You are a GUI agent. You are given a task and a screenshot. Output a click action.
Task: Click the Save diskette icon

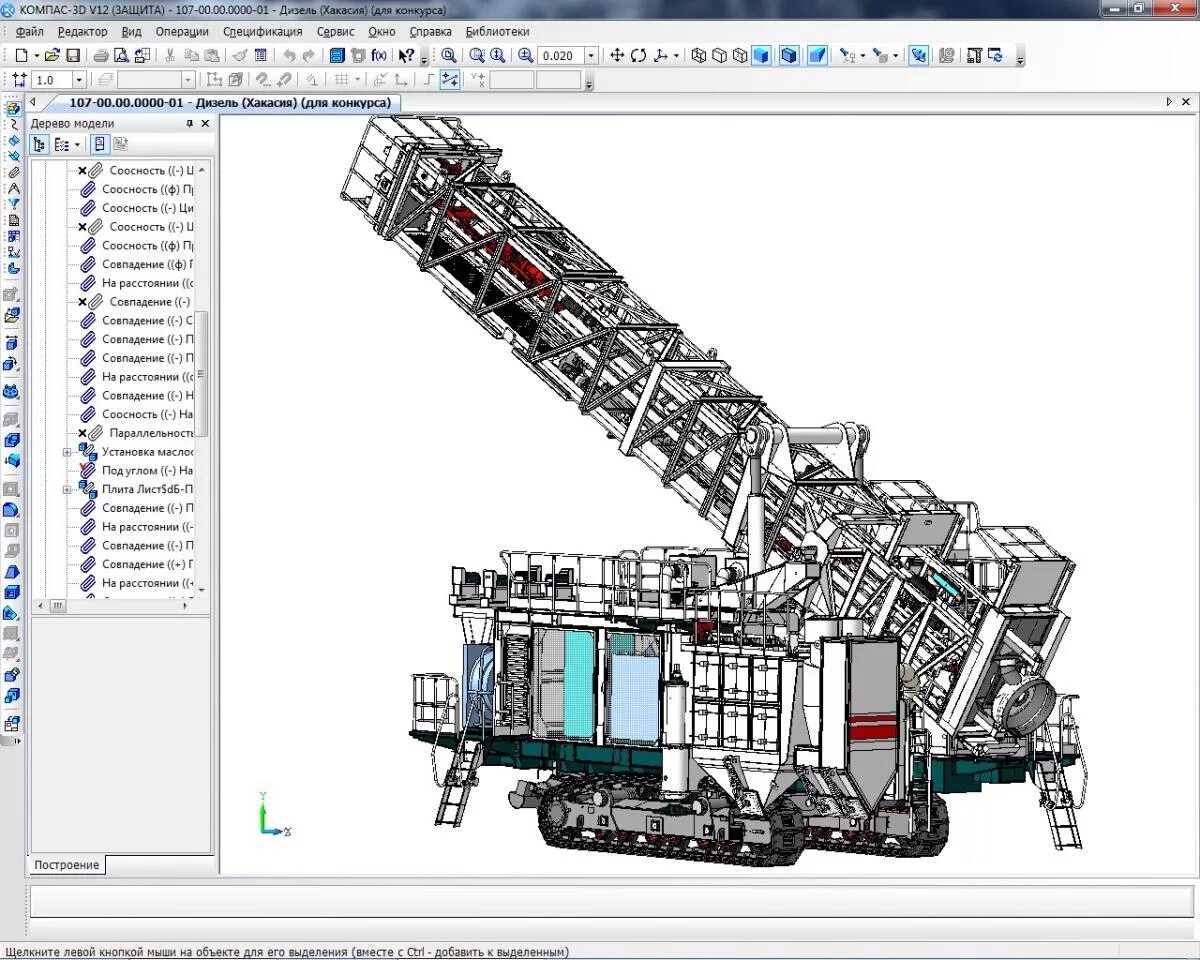point(73,56)
